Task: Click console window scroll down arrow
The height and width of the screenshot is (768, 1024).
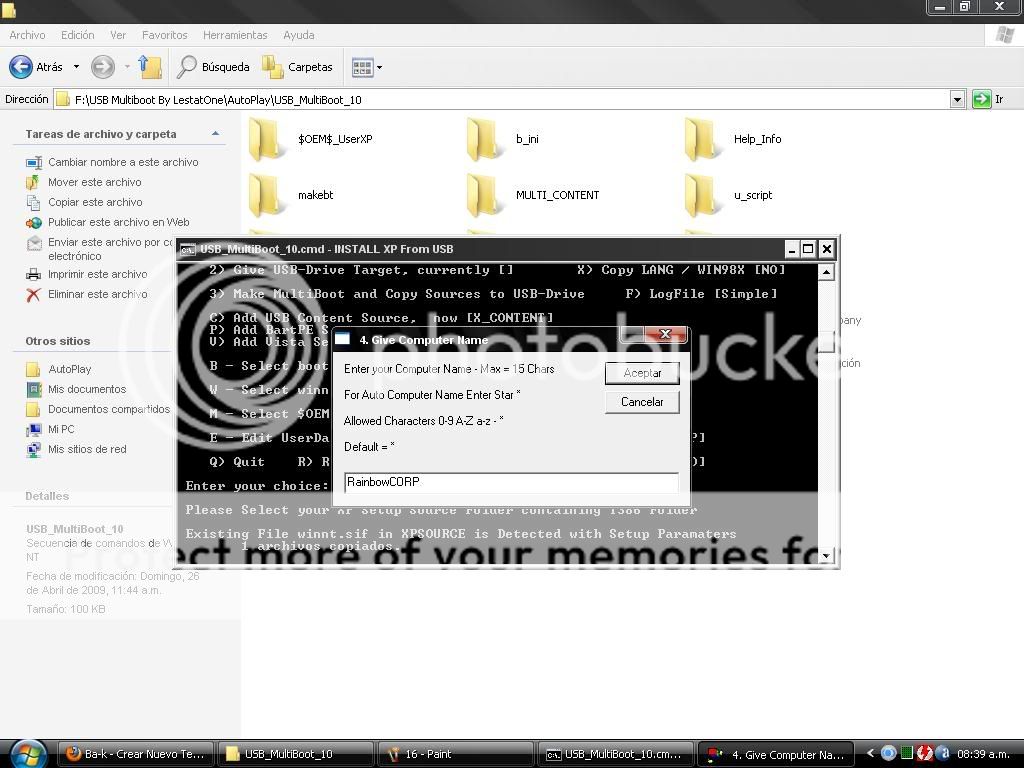Action: tap(826, 556)
